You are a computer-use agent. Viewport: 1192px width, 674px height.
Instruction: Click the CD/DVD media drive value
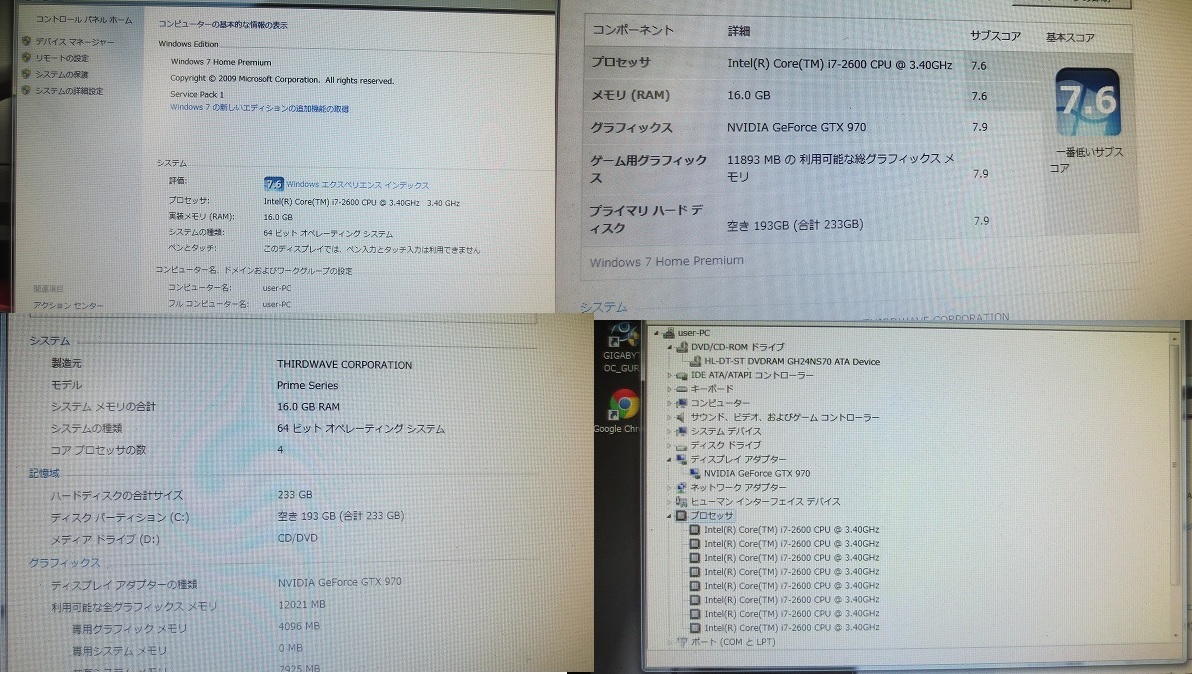(x=297, y=538)
